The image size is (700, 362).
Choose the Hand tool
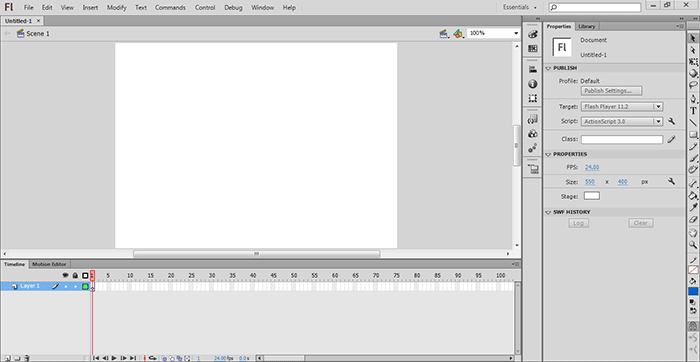click(693, 233)
